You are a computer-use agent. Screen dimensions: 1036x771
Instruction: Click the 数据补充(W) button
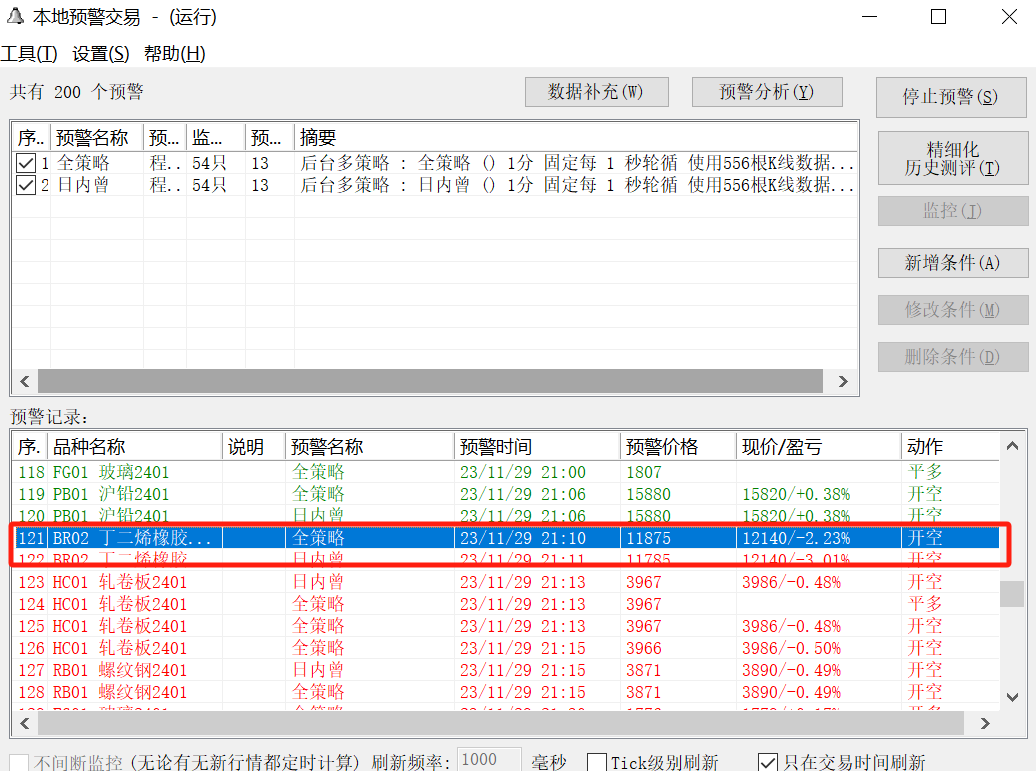coord(597,92)
